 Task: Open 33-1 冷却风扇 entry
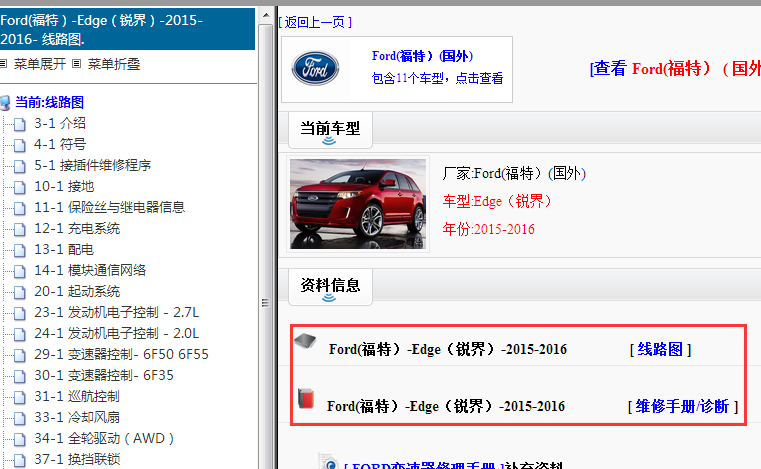click(x=77, y=417)
